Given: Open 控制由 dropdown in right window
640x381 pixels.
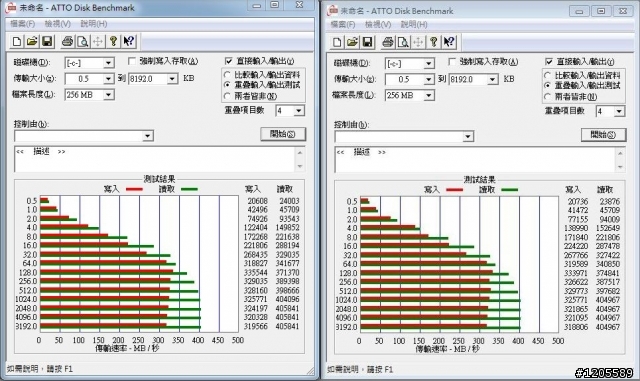Looking at the screenshot, I should click(468, 136).
